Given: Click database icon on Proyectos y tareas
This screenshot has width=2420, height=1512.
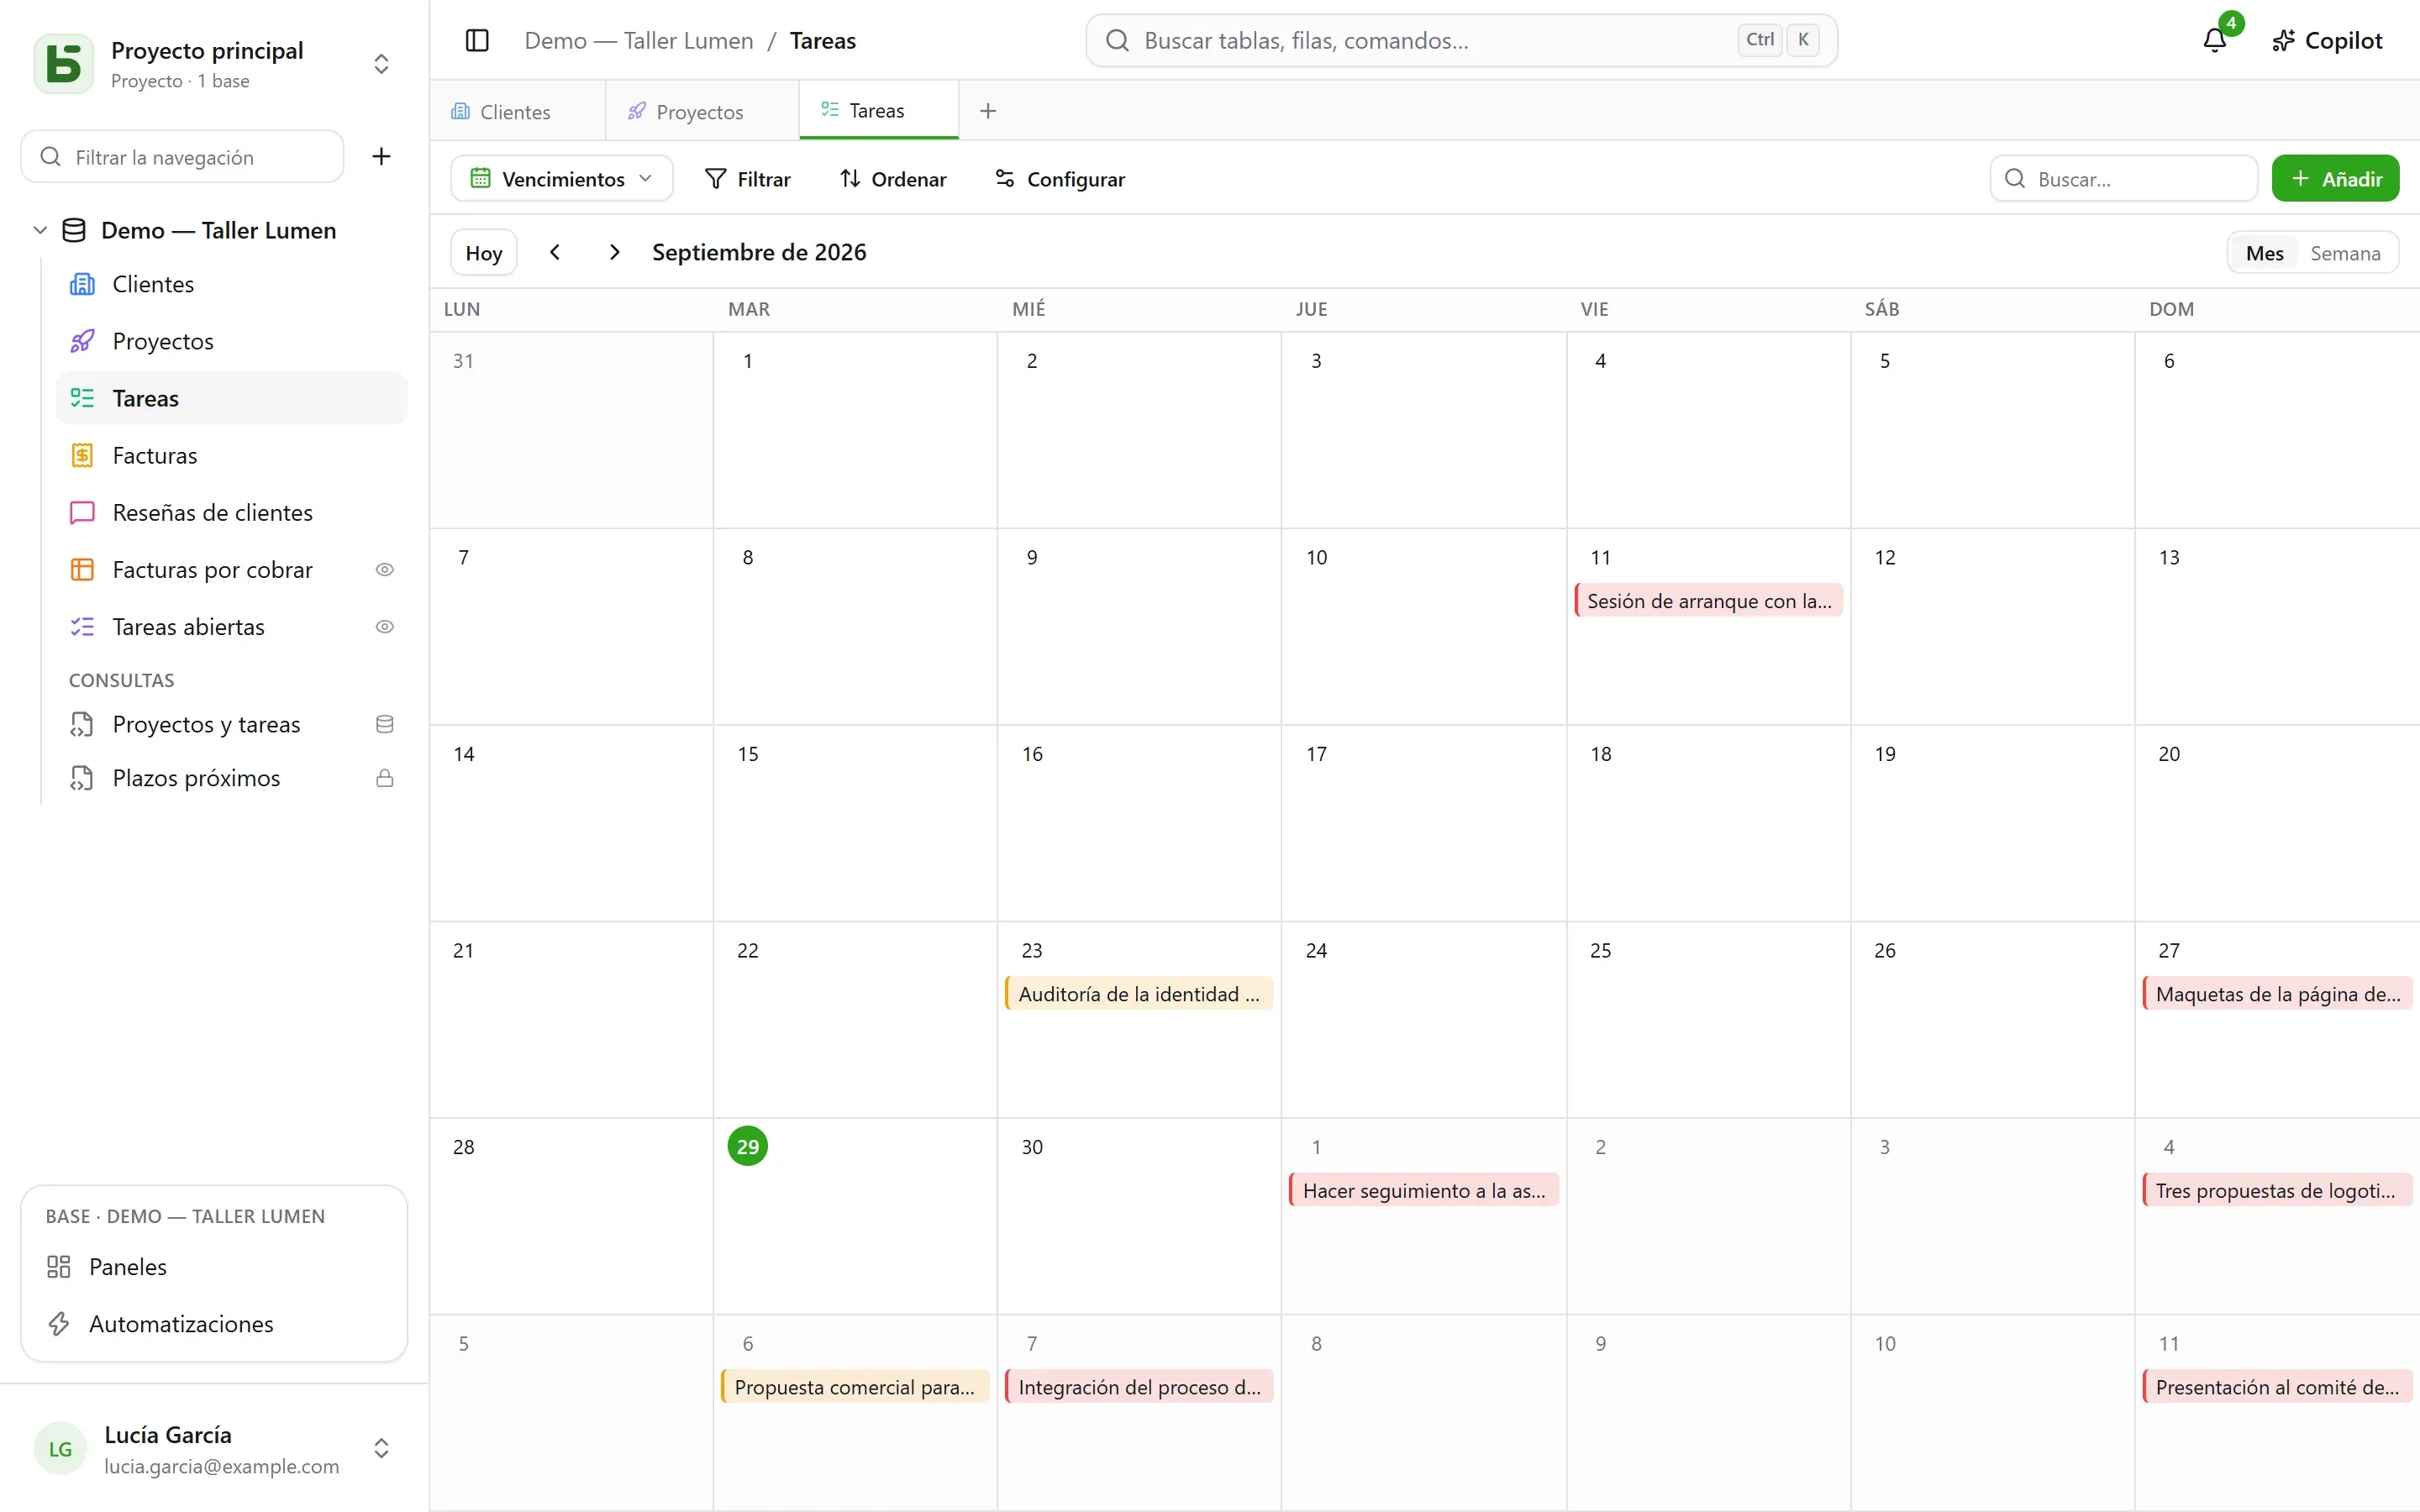Looking at the screenshot, I should (x=384, y=724).
